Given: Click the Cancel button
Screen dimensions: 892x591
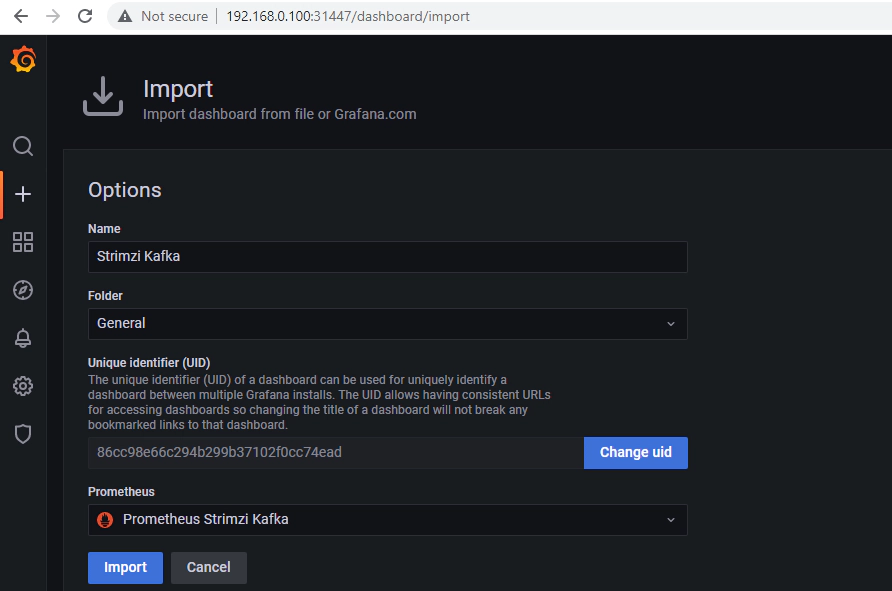Looking at the screenshot, I should [x=209, y=568].
